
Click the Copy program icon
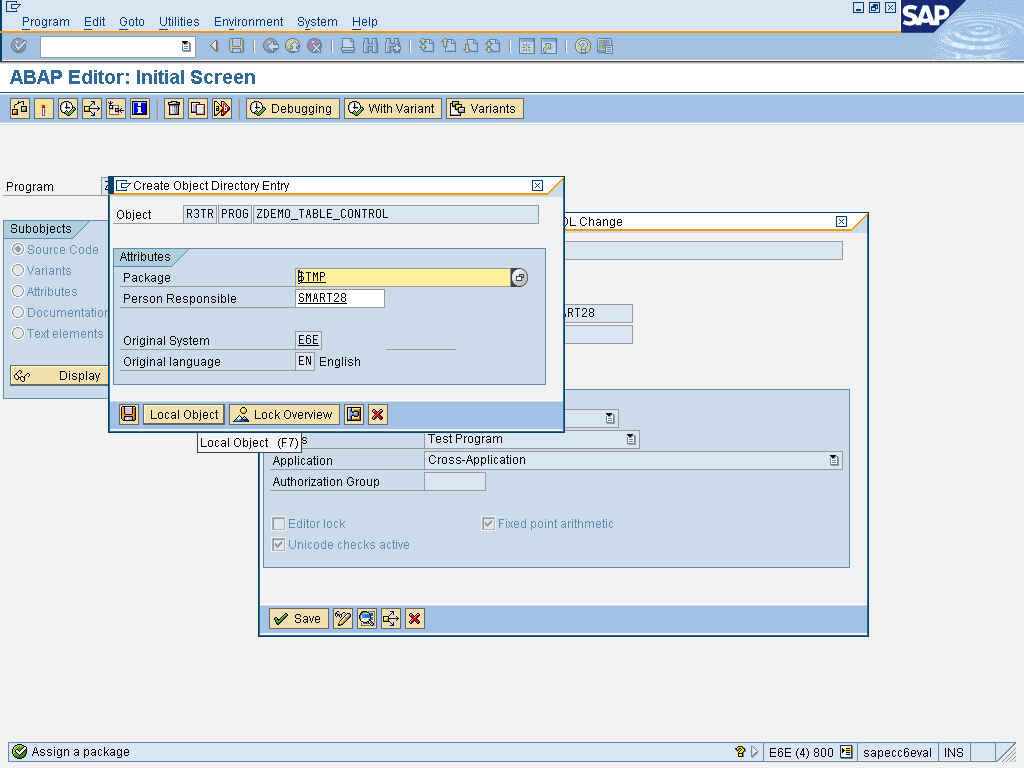(198, 108)
